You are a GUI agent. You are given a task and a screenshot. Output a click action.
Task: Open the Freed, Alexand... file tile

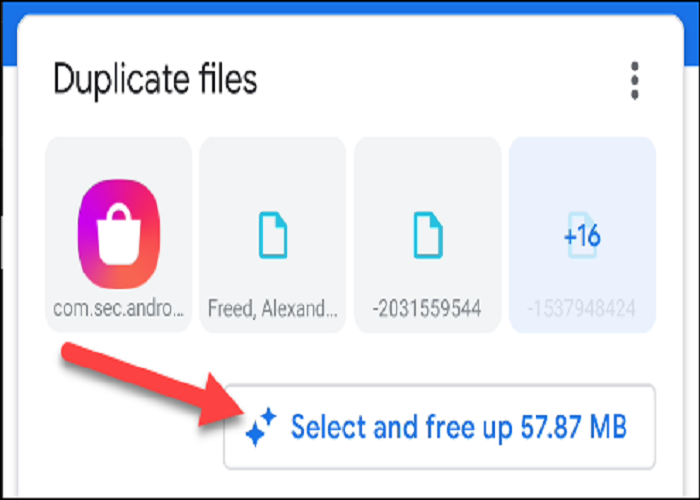point(273,235)
